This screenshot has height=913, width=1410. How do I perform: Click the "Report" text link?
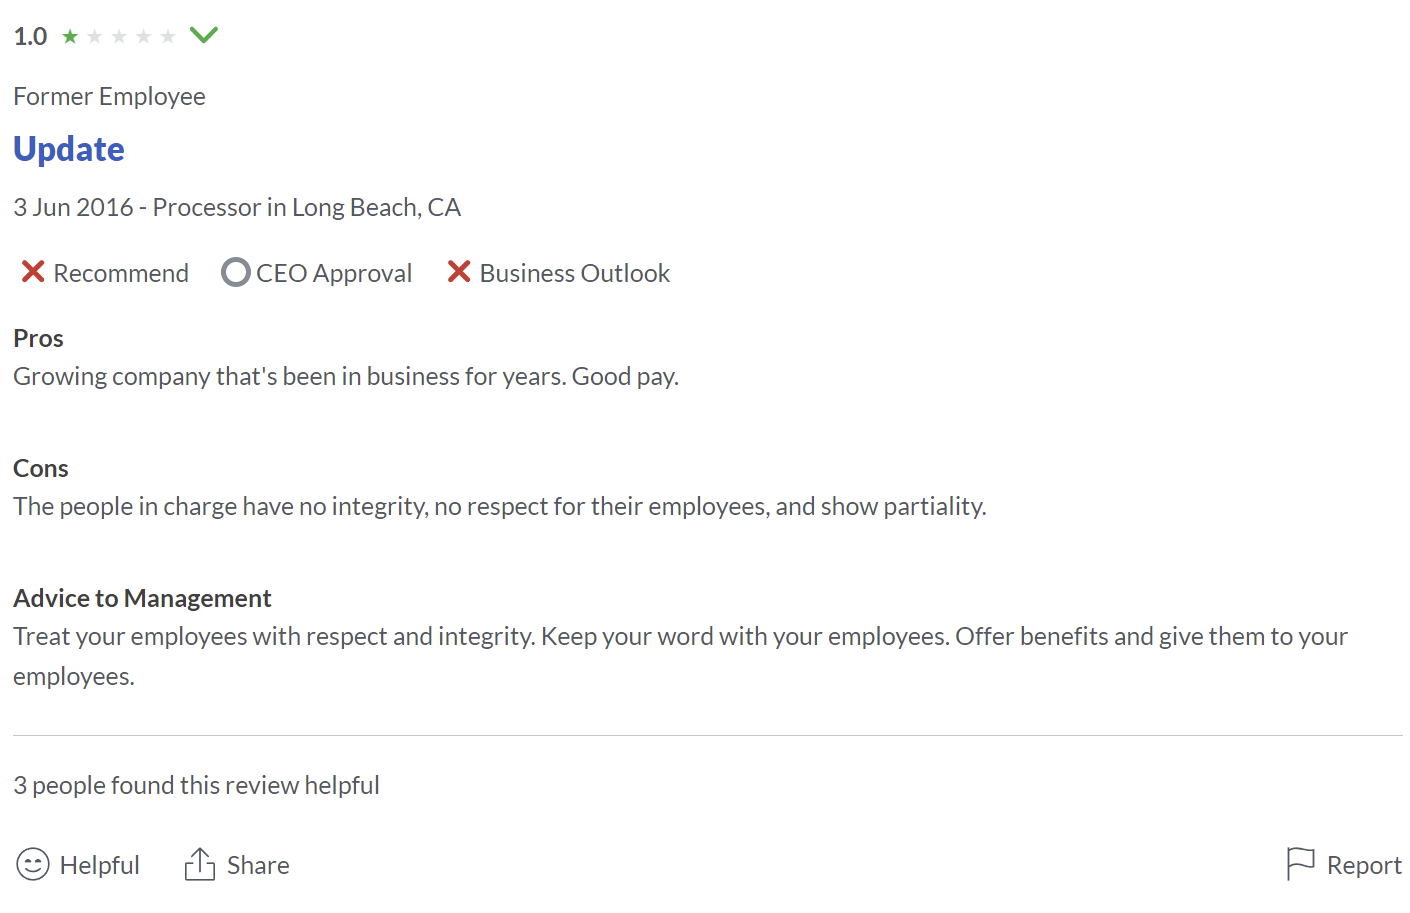click(1364, 865)
